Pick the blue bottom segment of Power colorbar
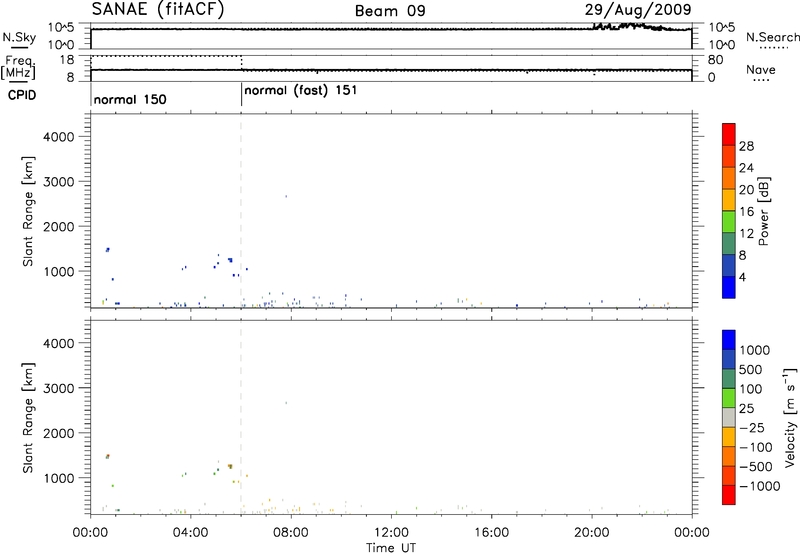This screenshot has width=800, height=554. click(x=729, y=287)
